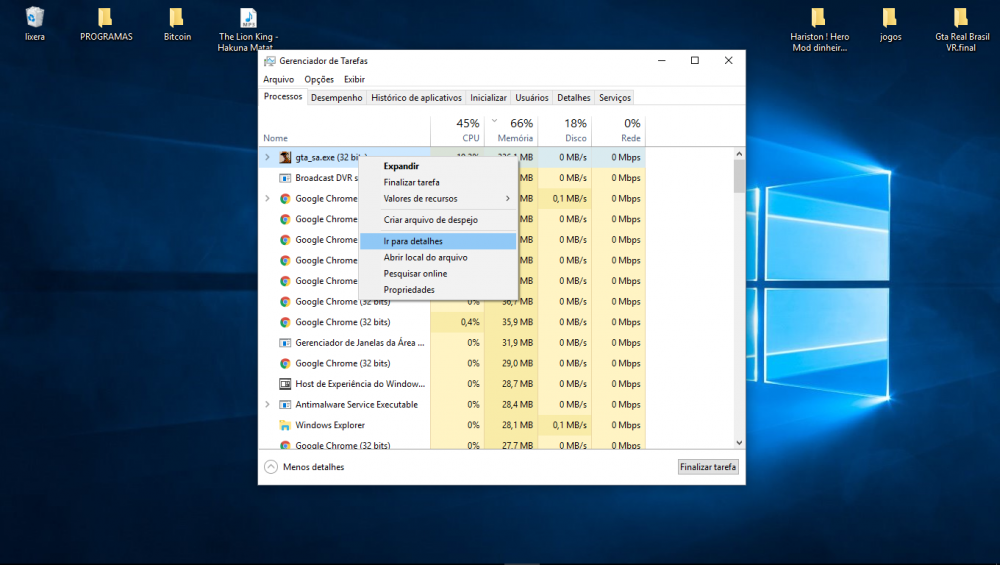Choose Expandir in the context menu

click(438, 166)
